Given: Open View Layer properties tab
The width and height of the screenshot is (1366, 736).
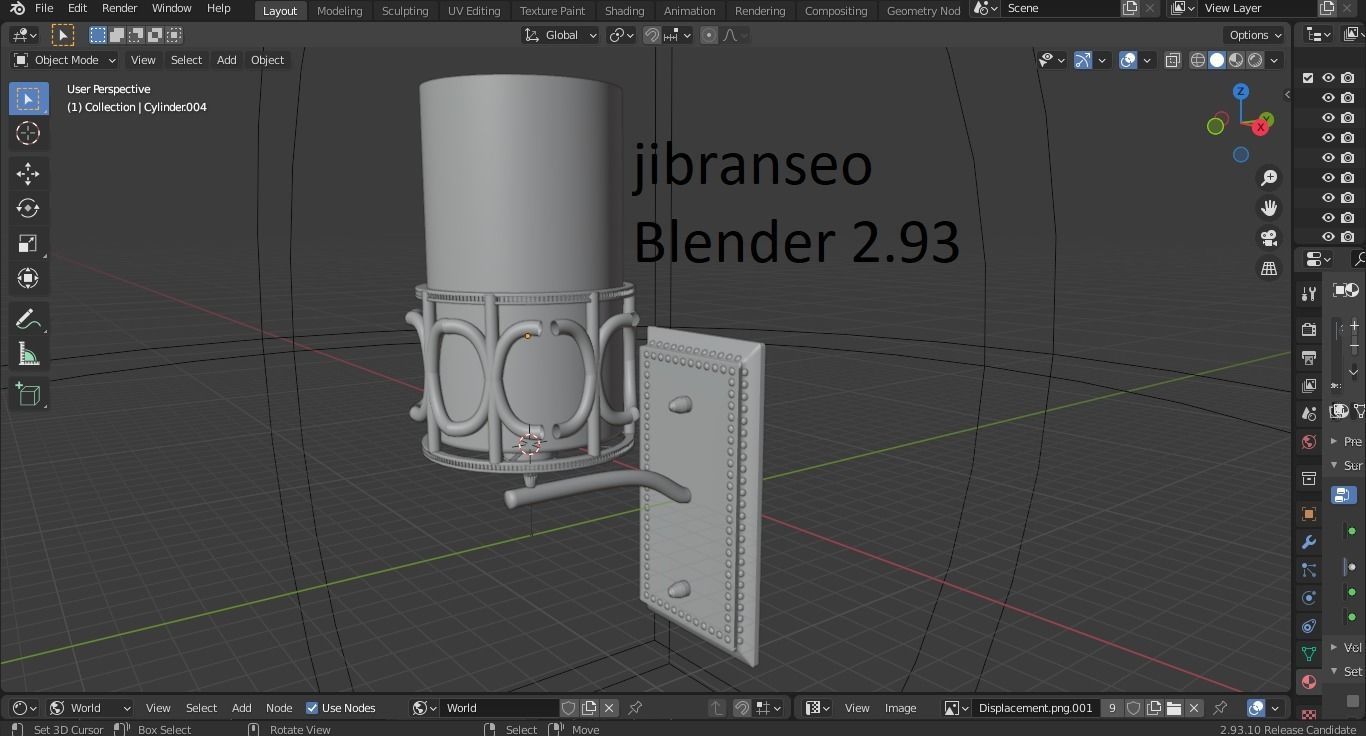Looking at the screenshot, I should point(1309,385).
